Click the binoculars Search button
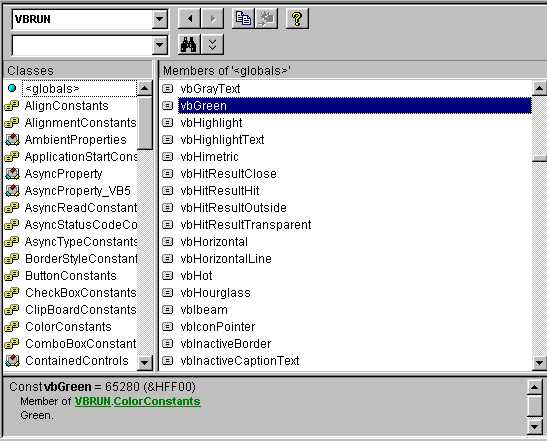 pyautogui.click(x=189, y=44)
